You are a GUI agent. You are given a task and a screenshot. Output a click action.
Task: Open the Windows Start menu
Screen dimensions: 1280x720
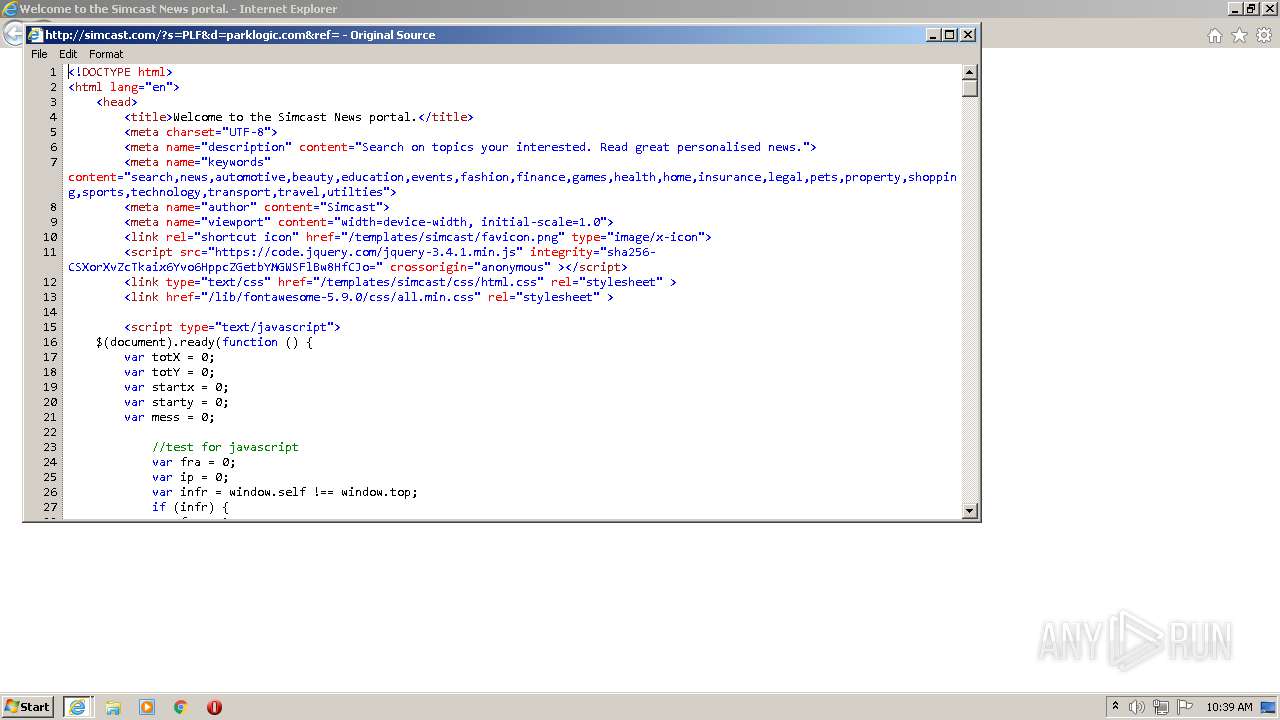(x=28, y=706)
